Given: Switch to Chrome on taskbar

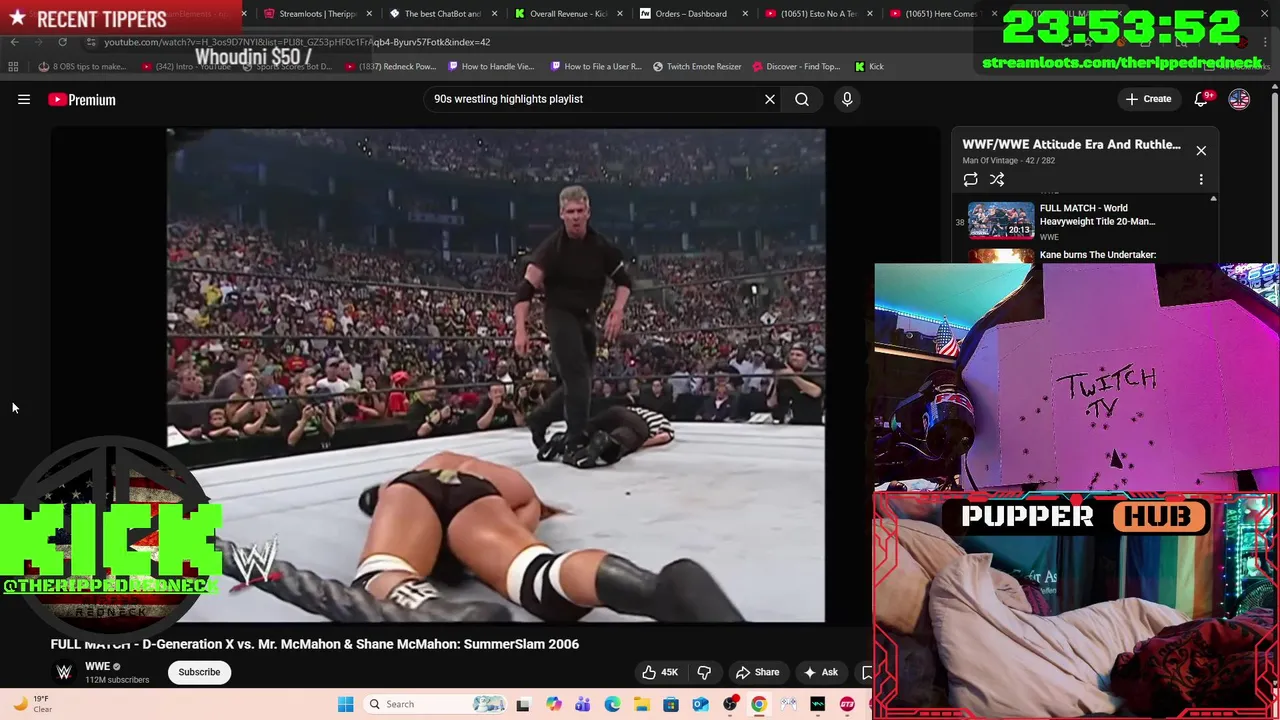Looking at the screenshot, I should point(759,704).
